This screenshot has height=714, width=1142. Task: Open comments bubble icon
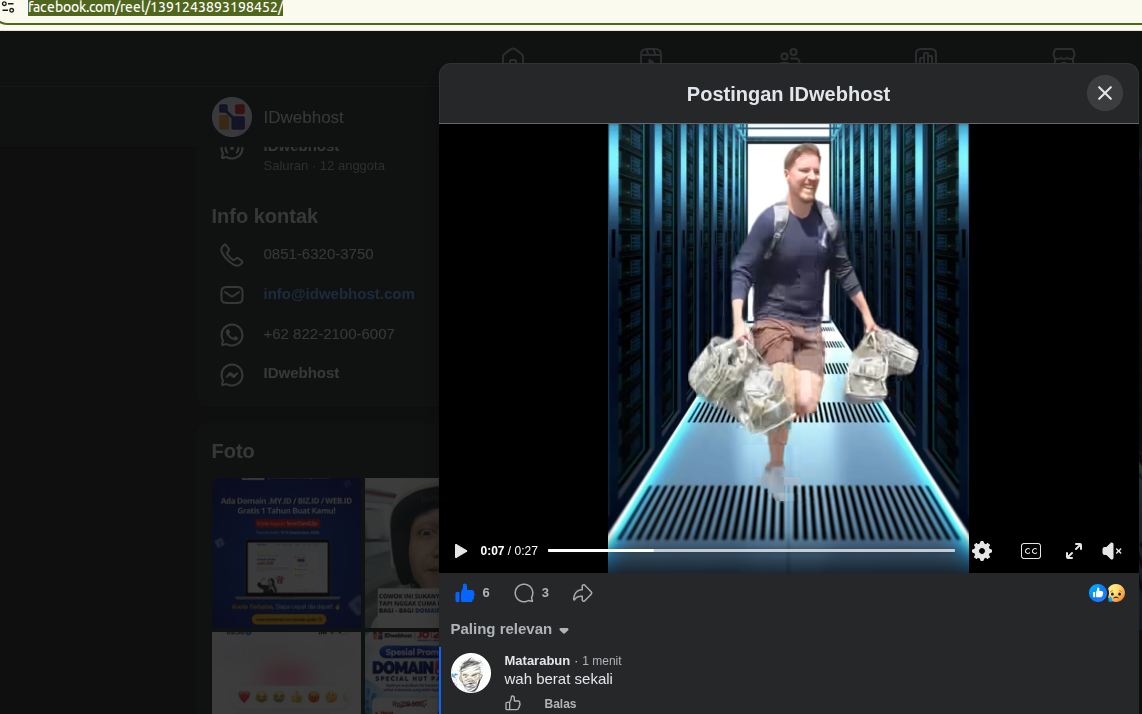tap(524, 593)
